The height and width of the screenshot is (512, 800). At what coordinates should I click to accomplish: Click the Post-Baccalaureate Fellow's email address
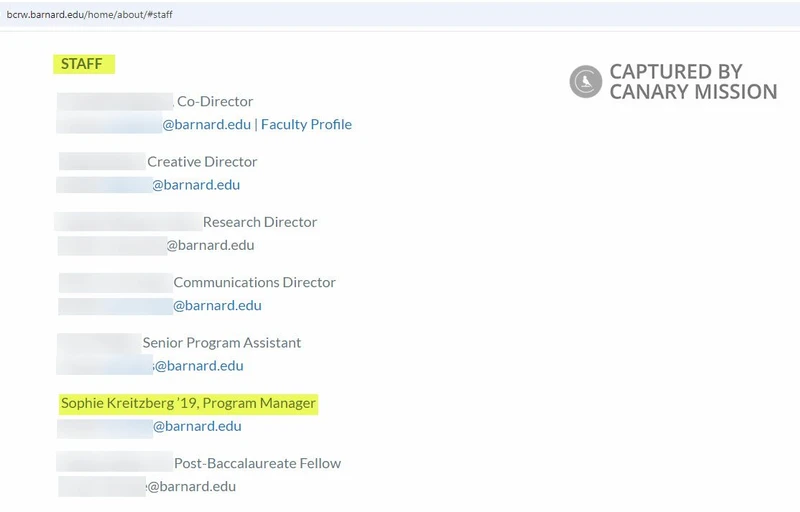[191, 487]
